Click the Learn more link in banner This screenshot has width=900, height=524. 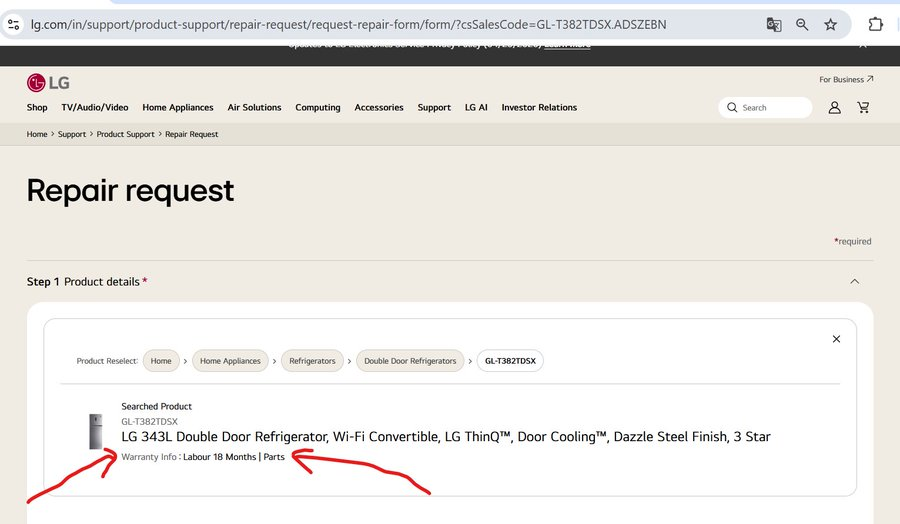567,45
